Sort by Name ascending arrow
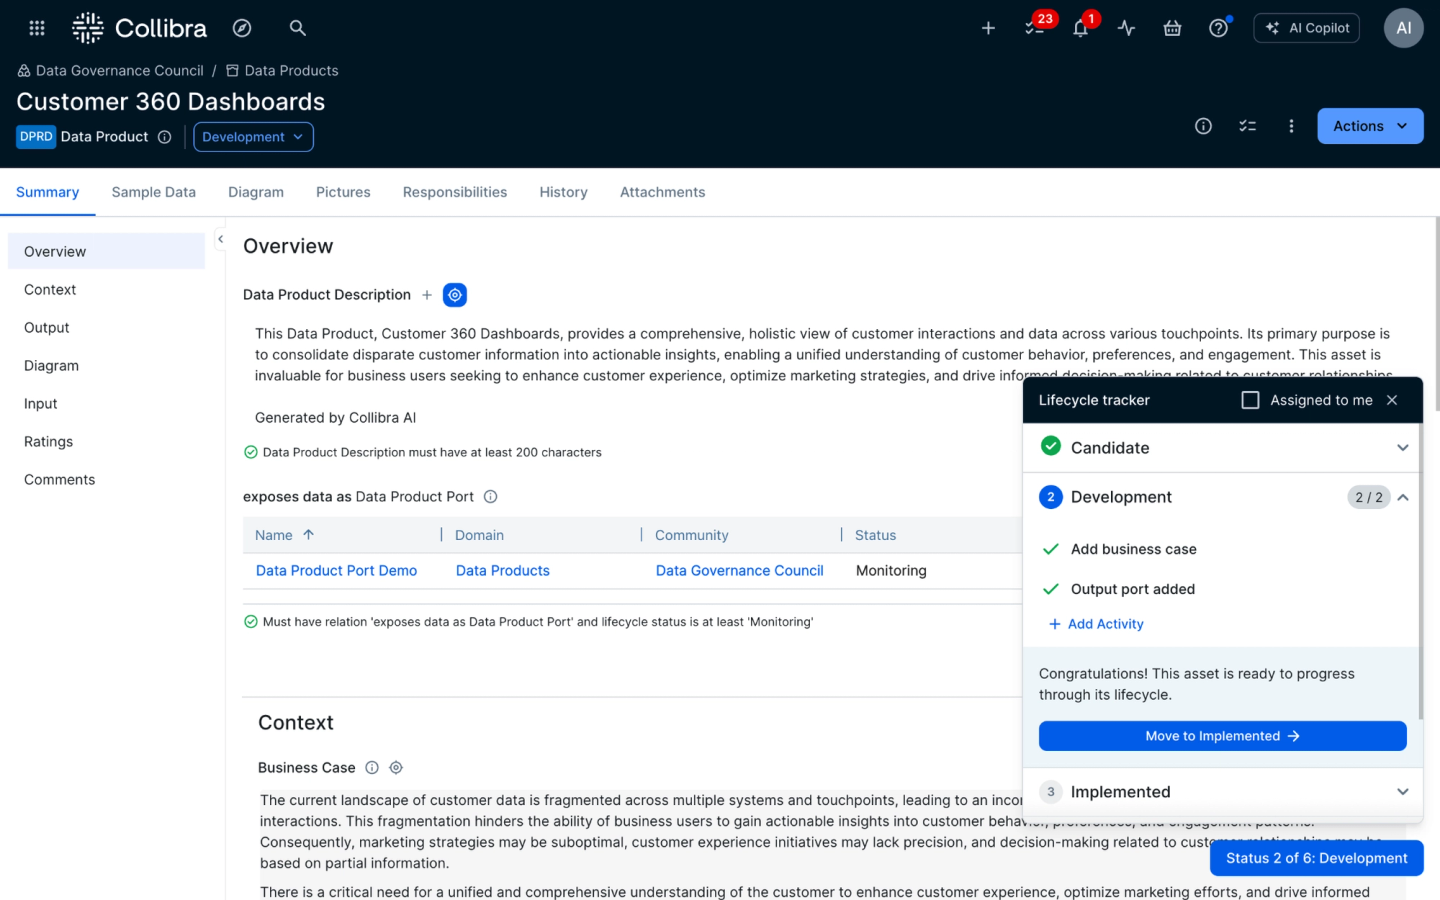This screenshot has height=900, width=1440. coord(309,535)
